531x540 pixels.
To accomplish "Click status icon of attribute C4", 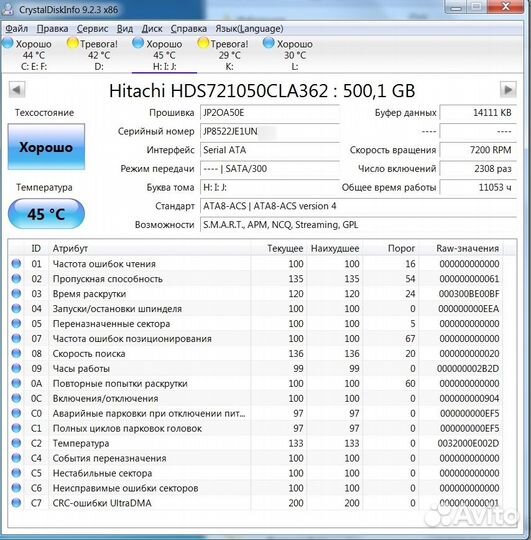I will (16, 458).
